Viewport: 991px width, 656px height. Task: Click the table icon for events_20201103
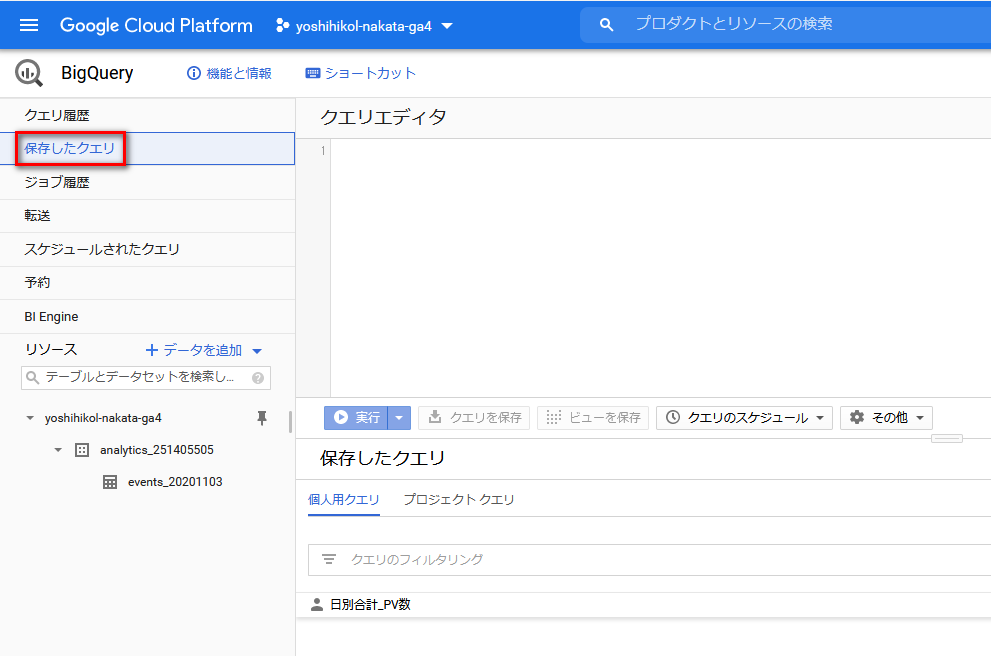click(110, 482)
